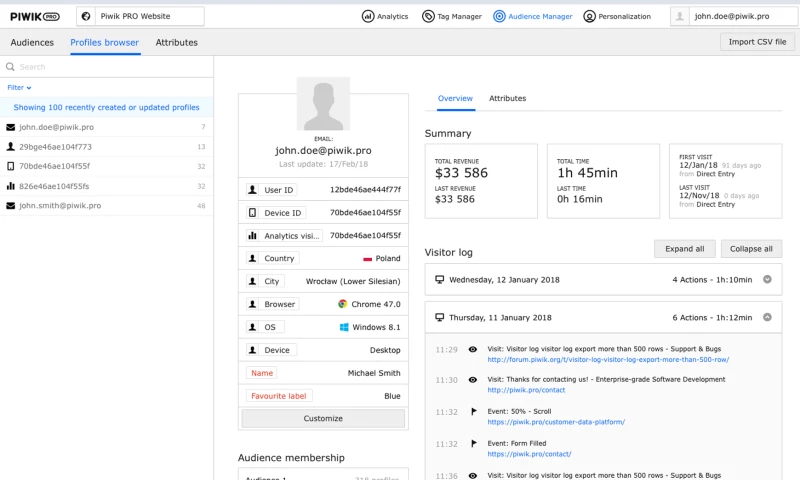
Task: Click the eye icon for the 11:29 visit
Action: pyautogui.click(x=473, y=349)
